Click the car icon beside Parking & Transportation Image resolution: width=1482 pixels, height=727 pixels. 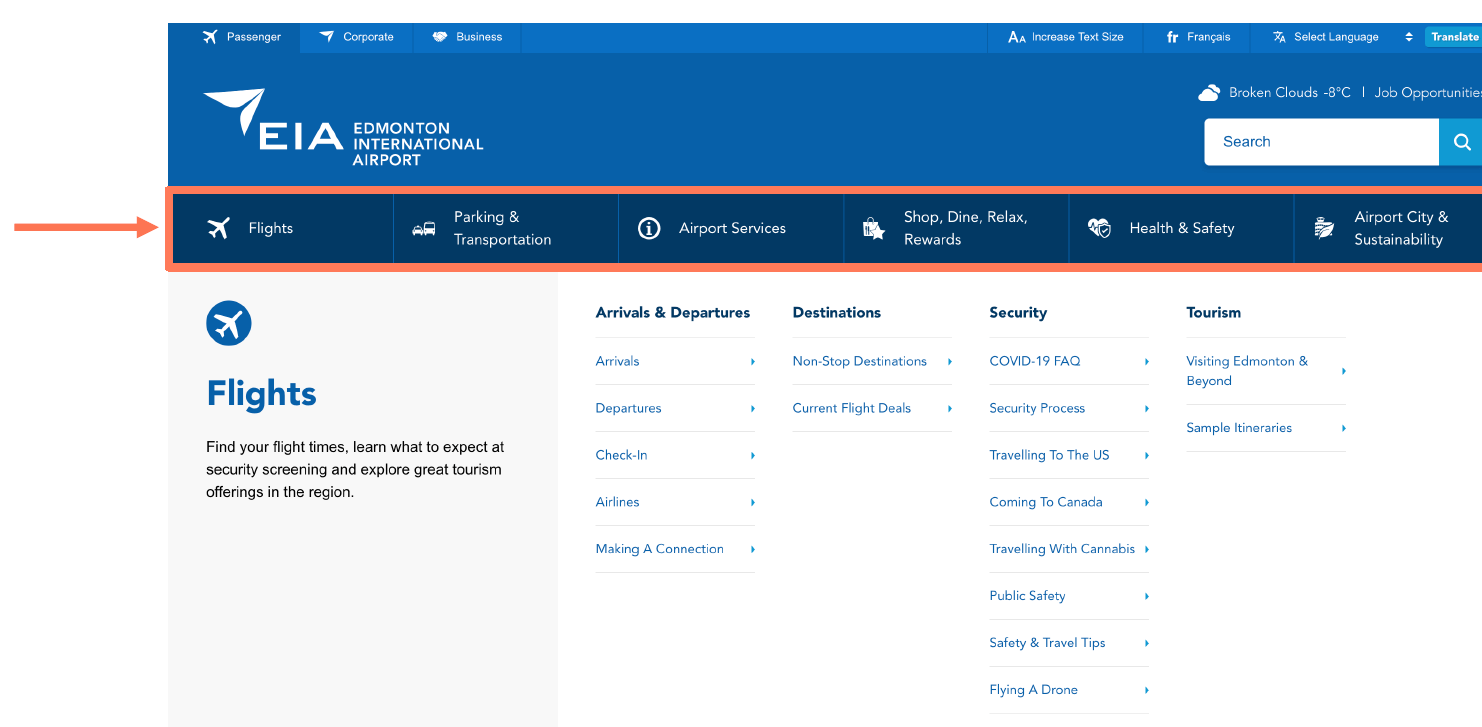423,228
